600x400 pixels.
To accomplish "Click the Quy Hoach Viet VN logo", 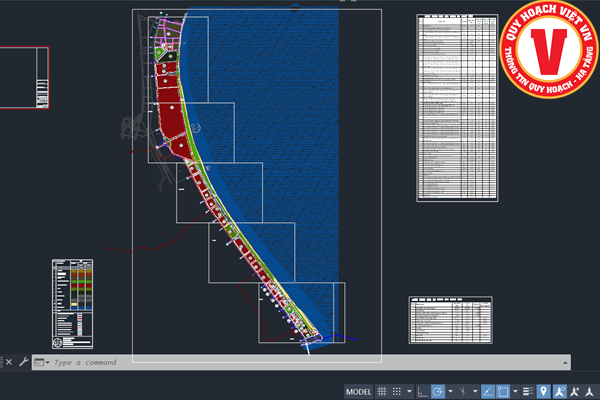I will coord(548,50).
